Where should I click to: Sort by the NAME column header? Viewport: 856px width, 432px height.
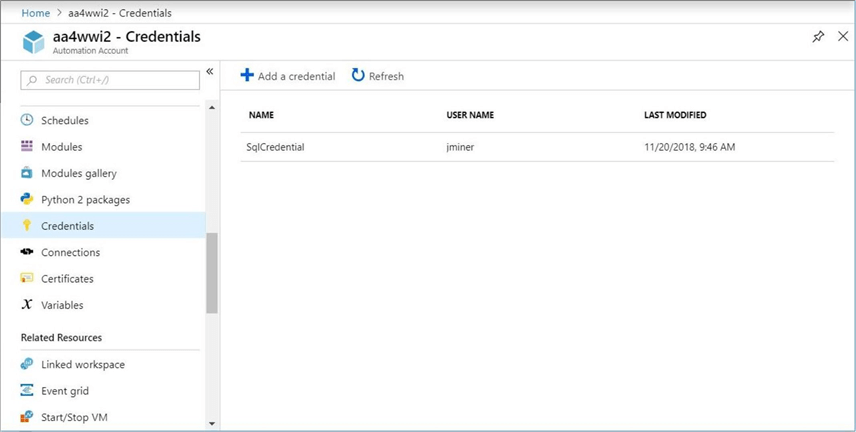261,115
